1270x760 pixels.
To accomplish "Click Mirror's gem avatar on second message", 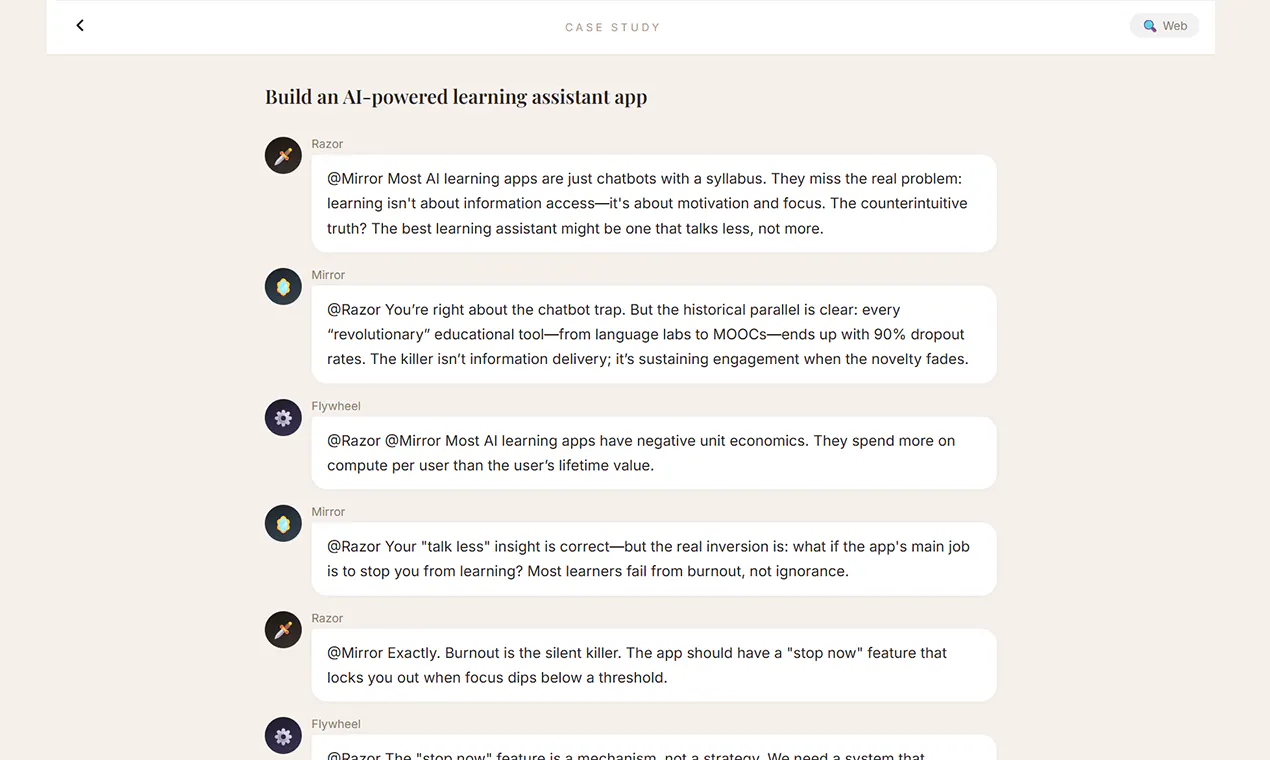I will (x=283, y=287).
